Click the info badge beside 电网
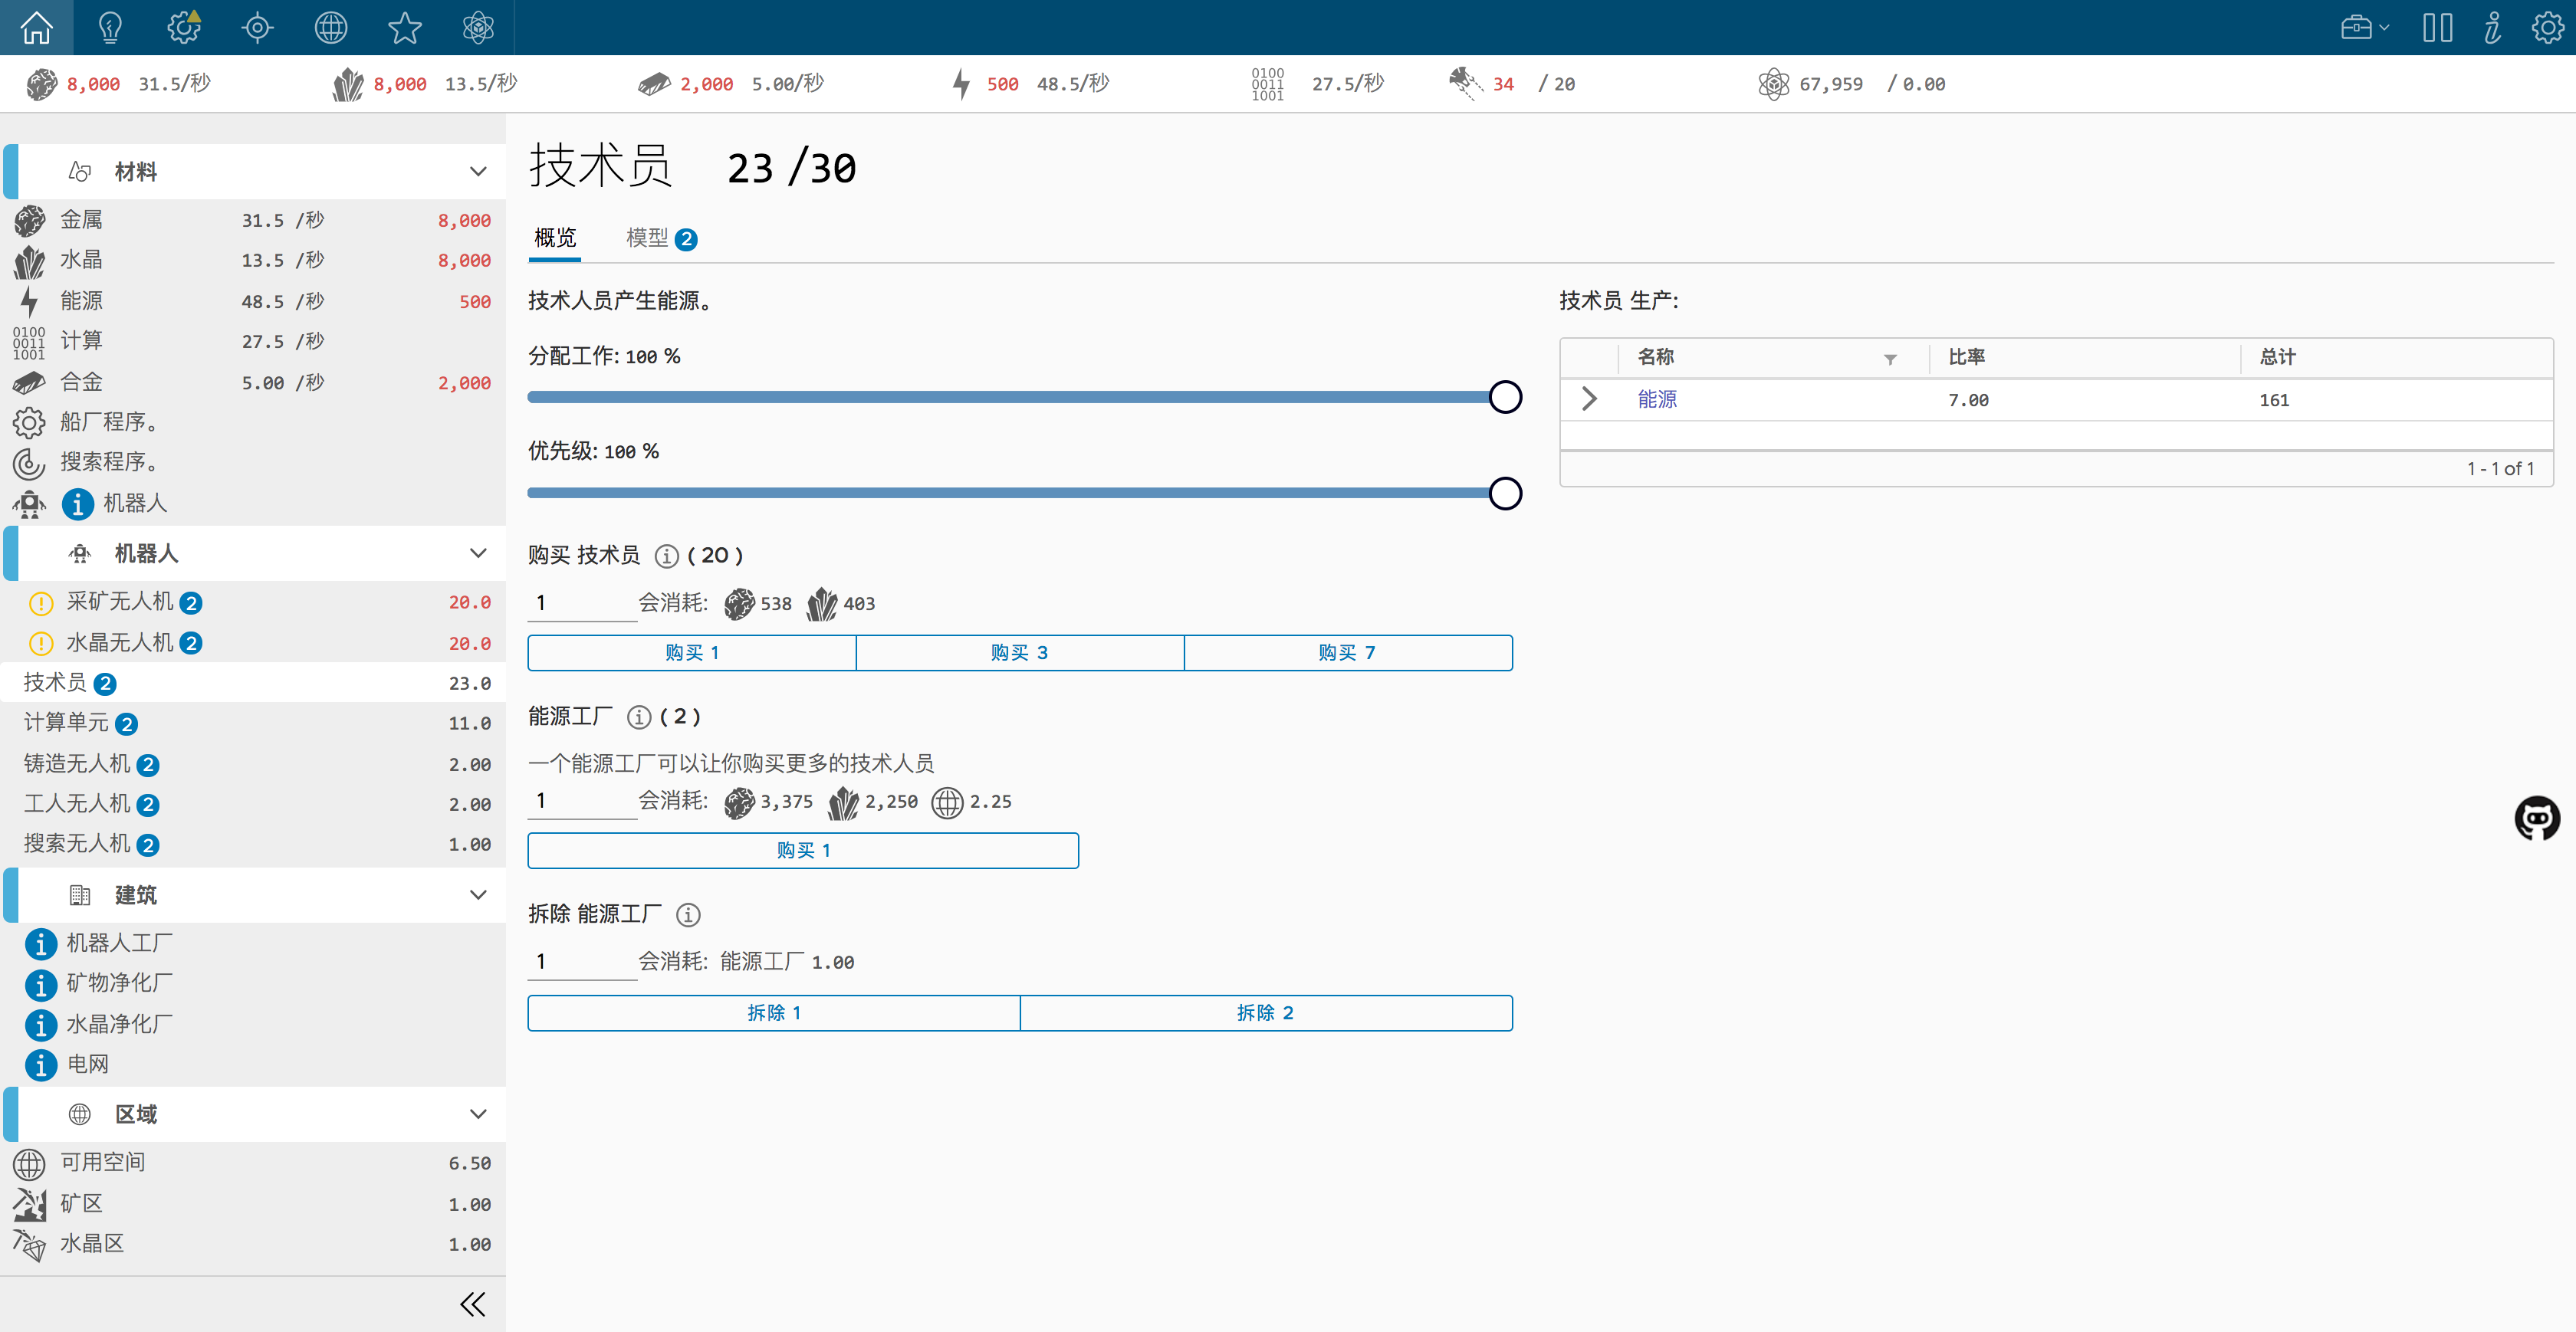 pos(40,1065)
